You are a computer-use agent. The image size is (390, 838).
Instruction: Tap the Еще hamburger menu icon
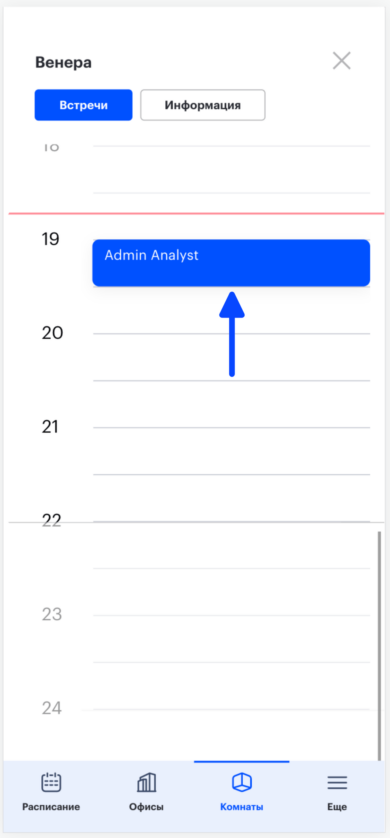pyautogui.click(x=337, y=783)
